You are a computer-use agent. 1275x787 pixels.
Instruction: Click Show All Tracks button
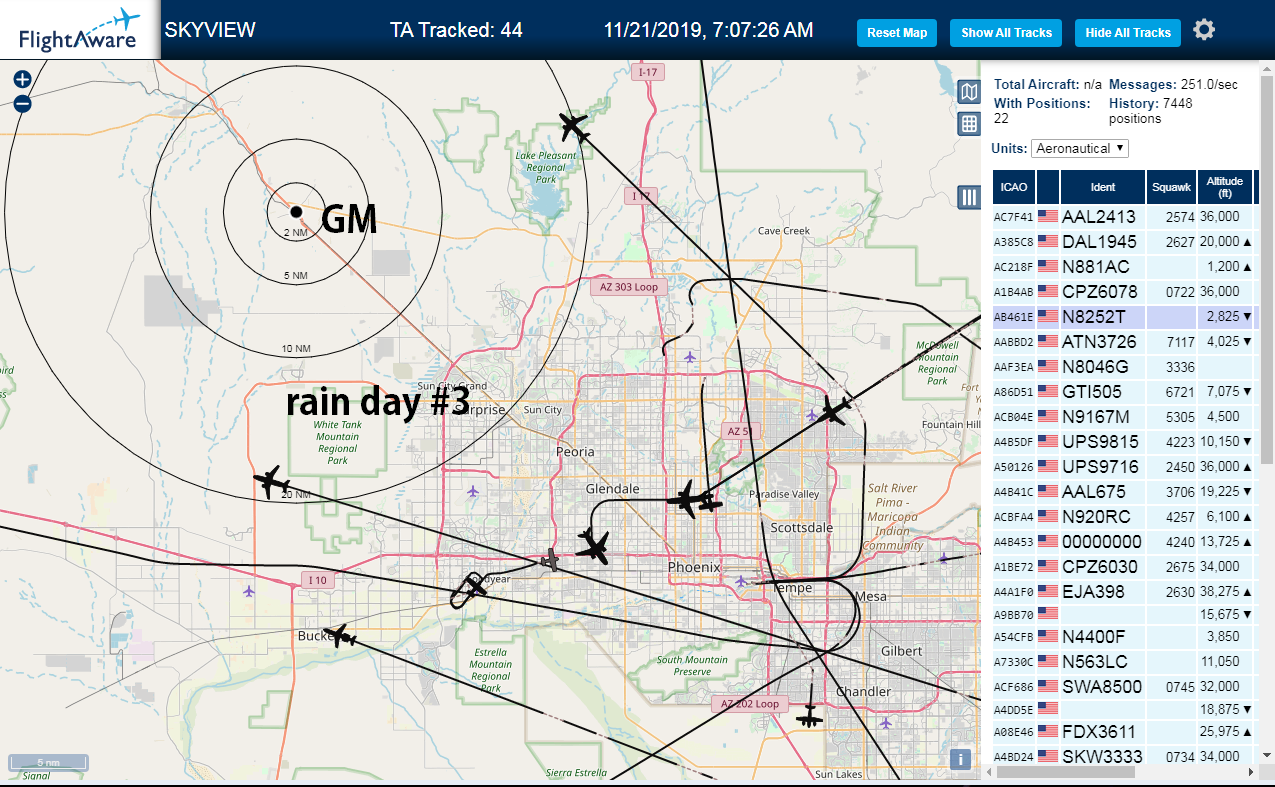tap(1006, 33)
